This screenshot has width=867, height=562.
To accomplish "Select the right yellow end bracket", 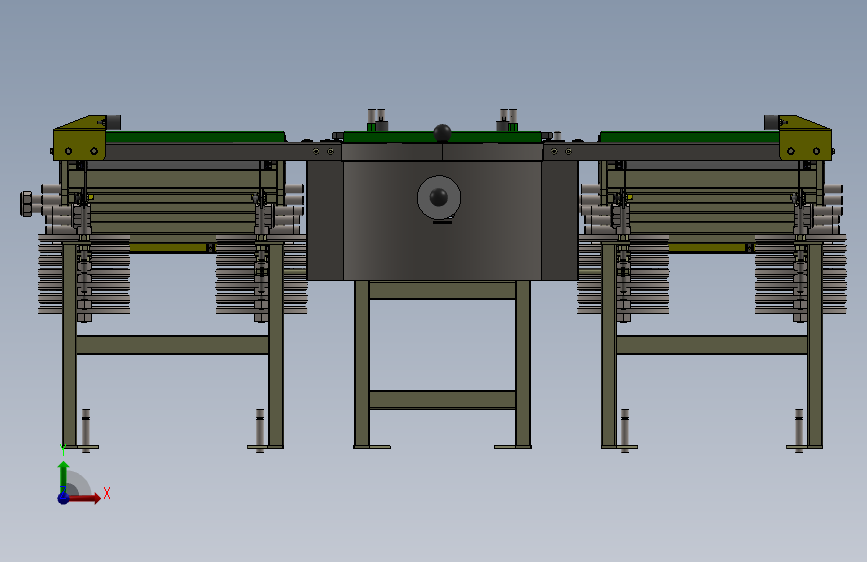I will click(x=805, y=138).
